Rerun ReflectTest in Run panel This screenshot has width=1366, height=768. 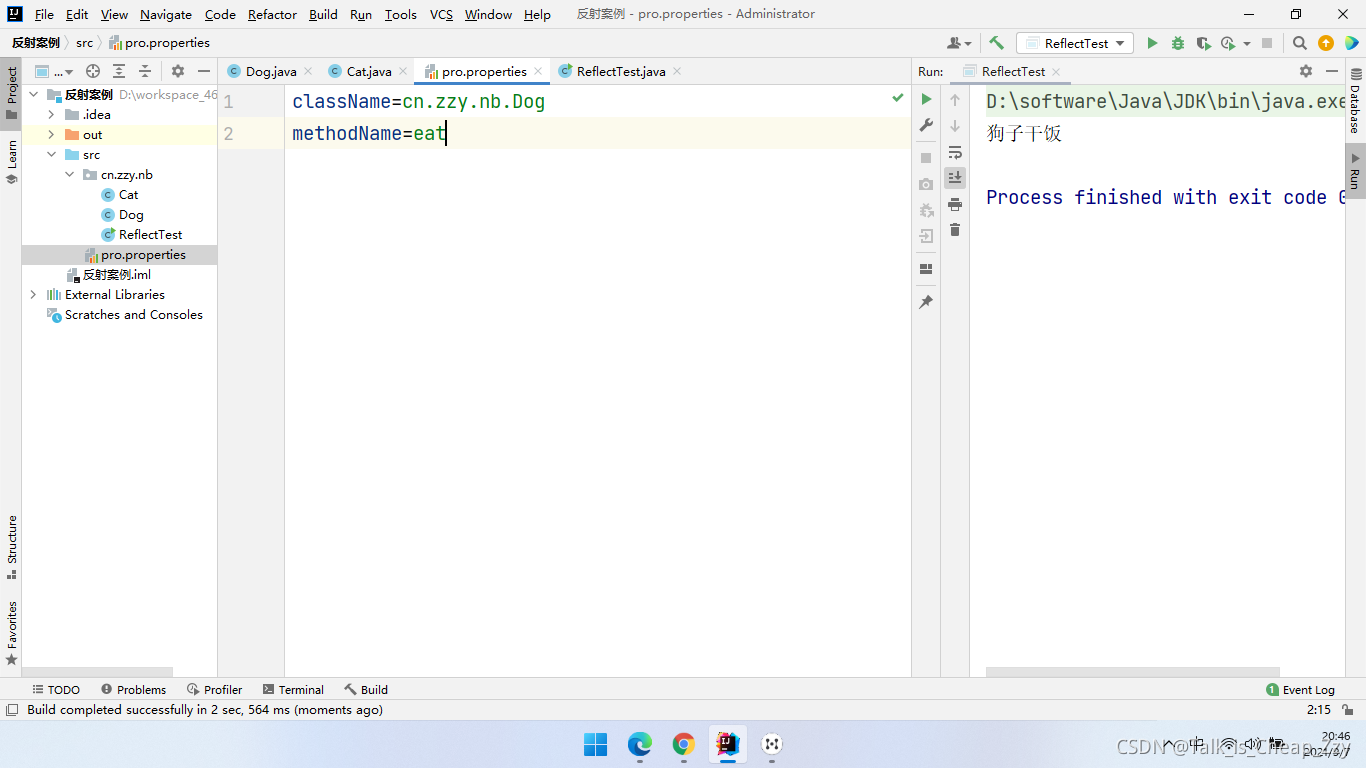coord(926,99)
